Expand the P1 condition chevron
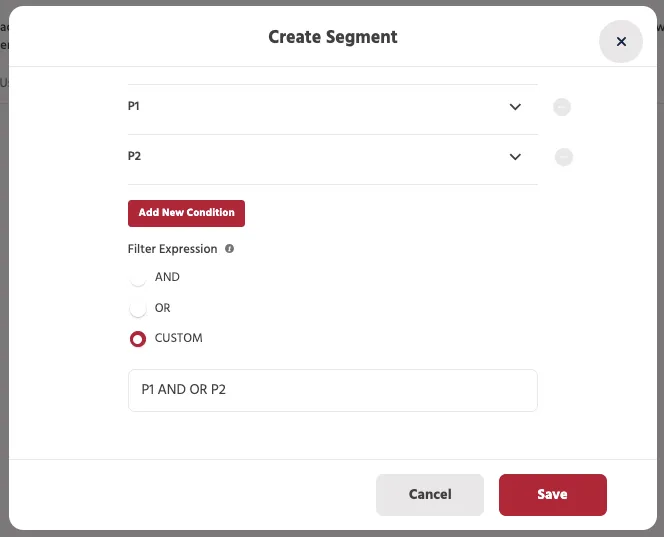This screenshot has width=664, height=537. click(515, 107)
